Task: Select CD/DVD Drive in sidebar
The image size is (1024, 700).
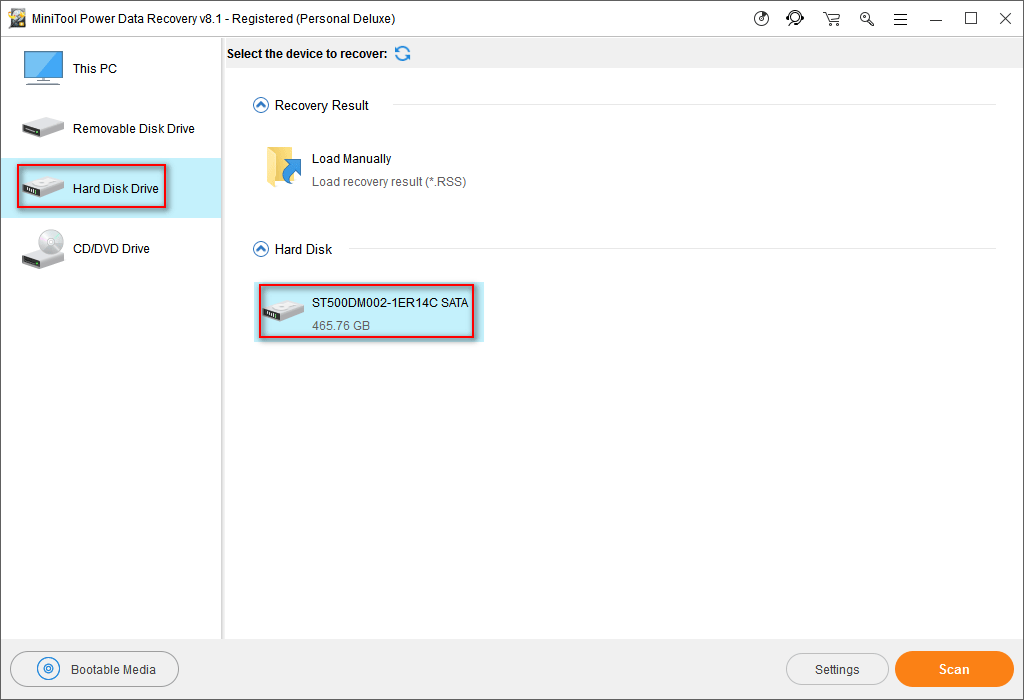Action: pyautogui.click(x=111, y=248)
